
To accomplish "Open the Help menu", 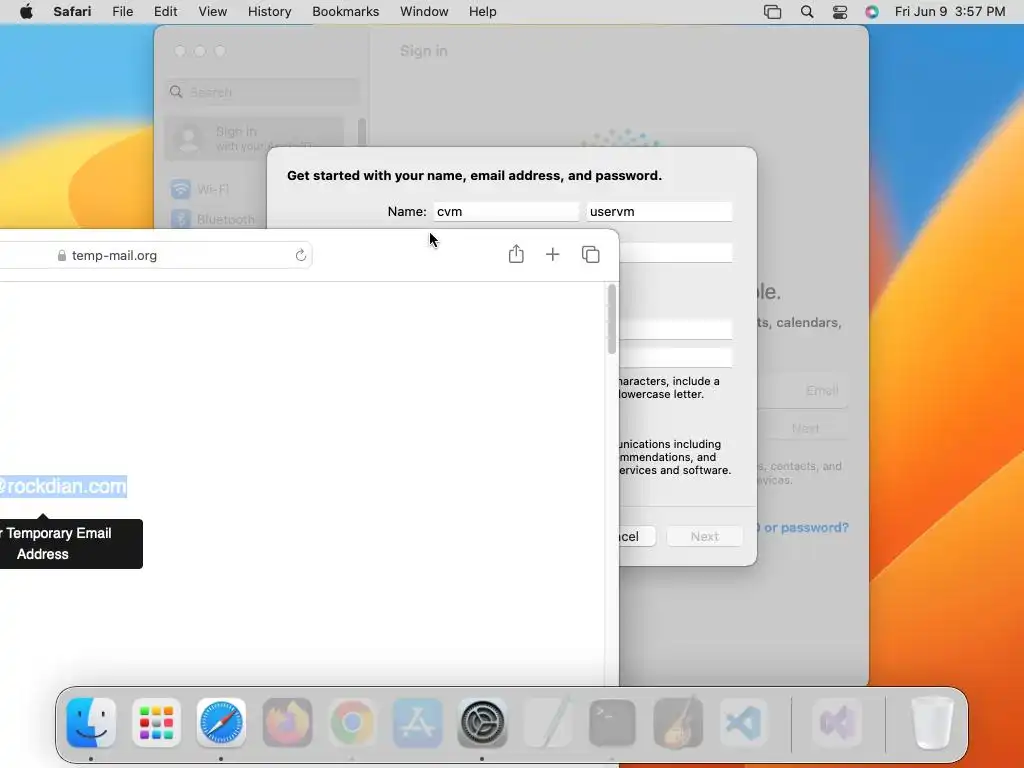I will coord(483,12).
